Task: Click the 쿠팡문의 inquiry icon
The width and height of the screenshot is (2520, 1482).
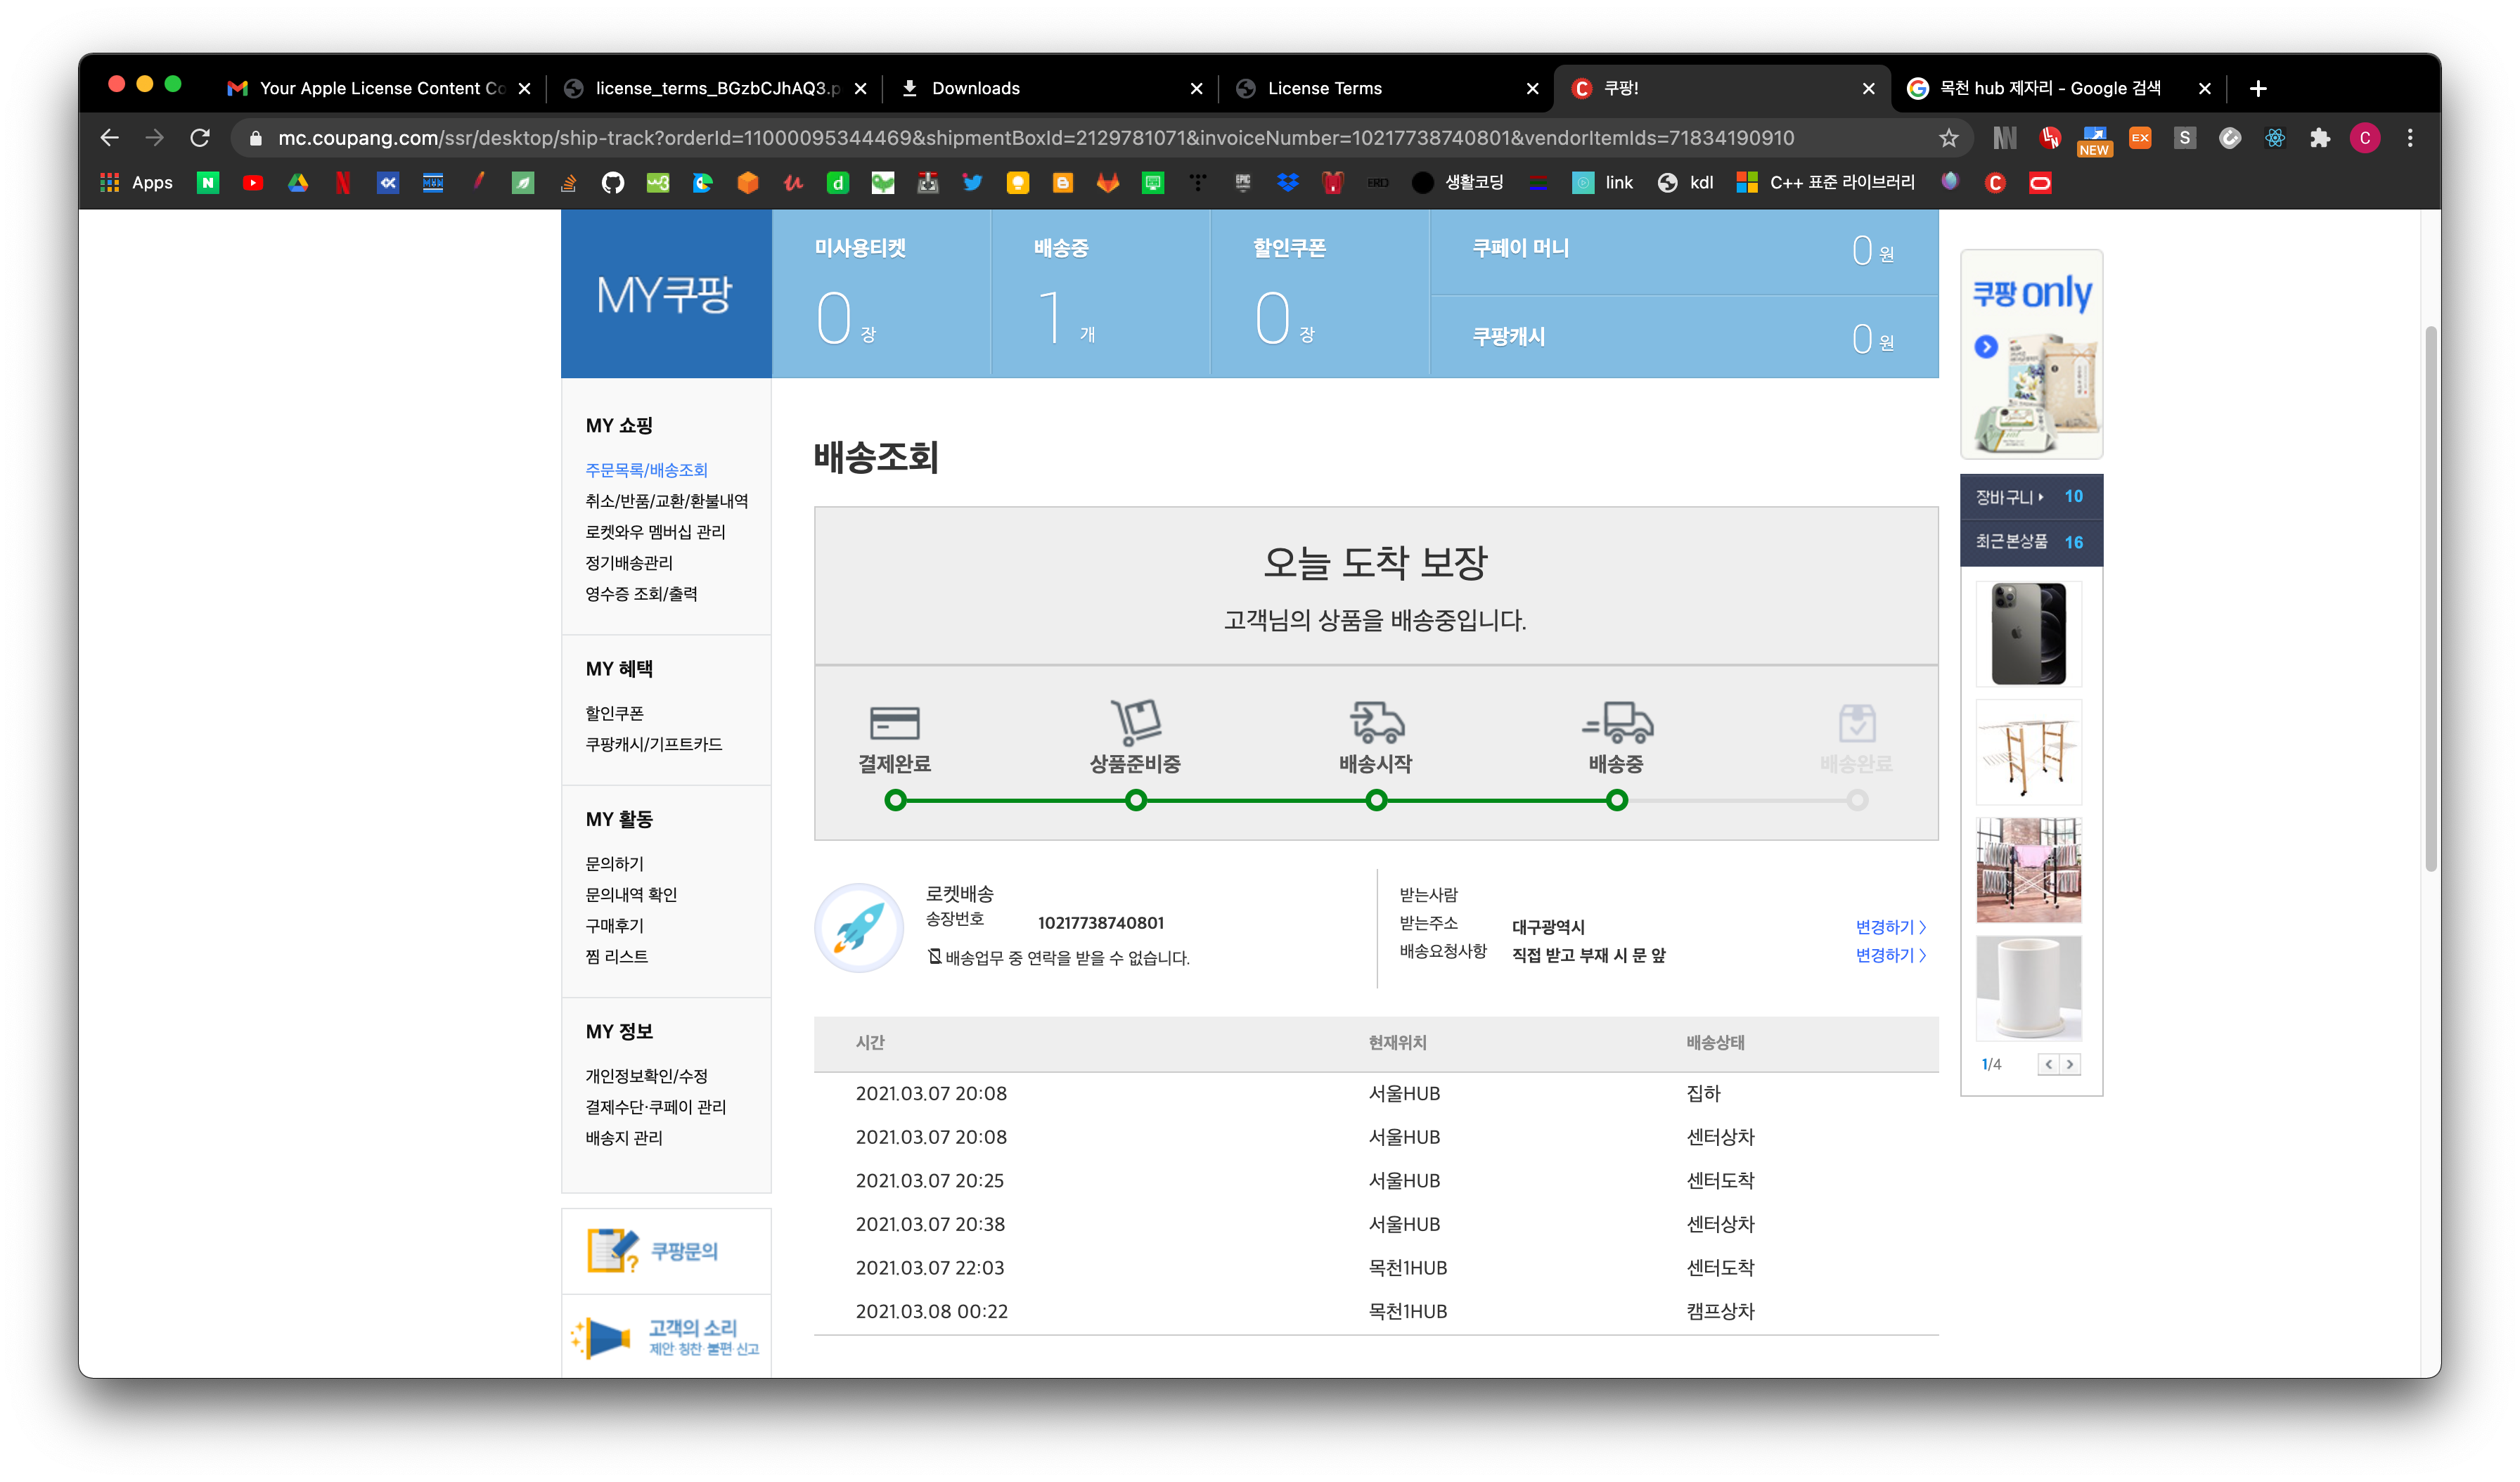Action: pyautogui.click(x=612, y=1250)
